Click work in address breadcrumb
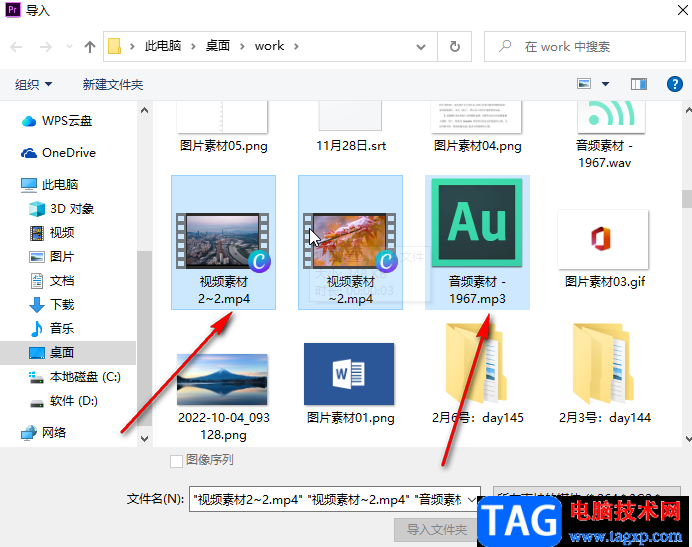 coord(269,46)
